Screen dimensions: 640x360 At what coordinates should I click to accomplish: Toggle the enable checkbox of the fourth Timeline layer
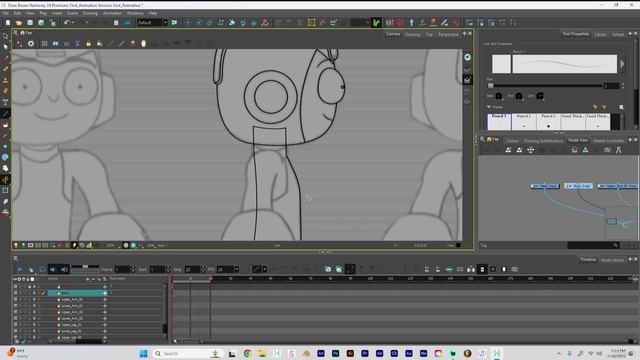16,306
